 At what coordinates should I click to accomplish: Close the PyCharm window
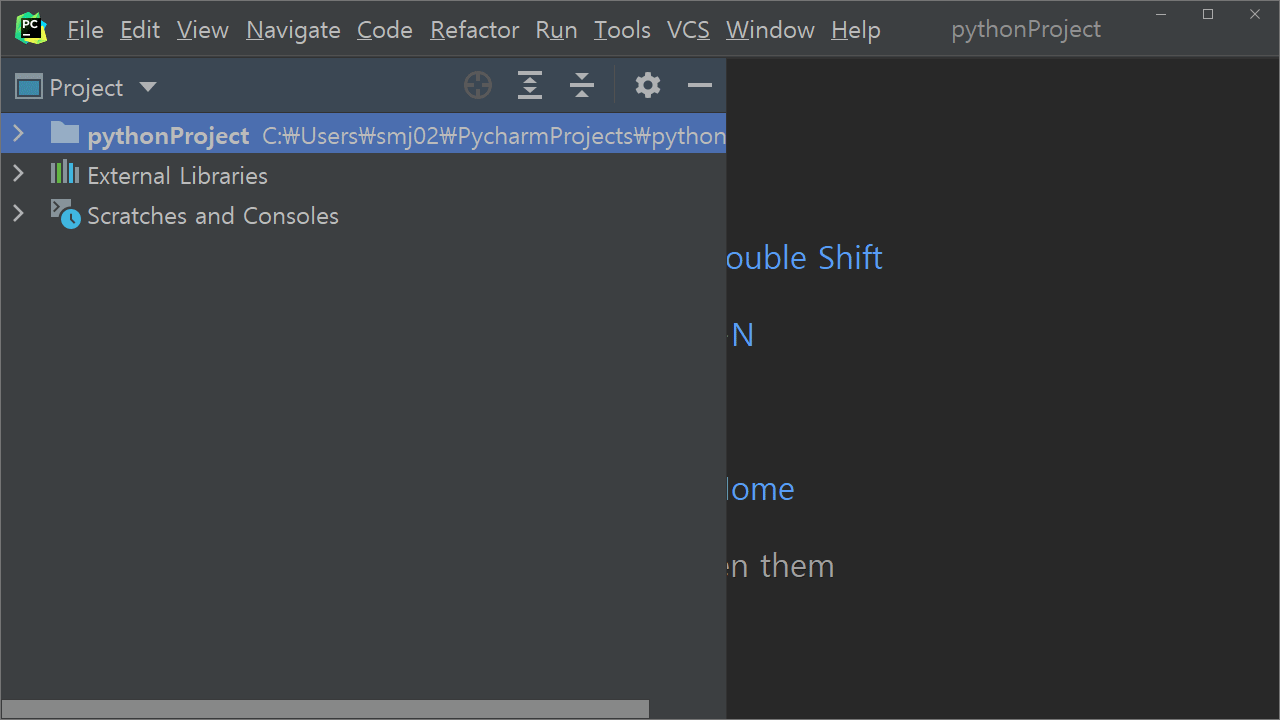[x=1255, y=14]
